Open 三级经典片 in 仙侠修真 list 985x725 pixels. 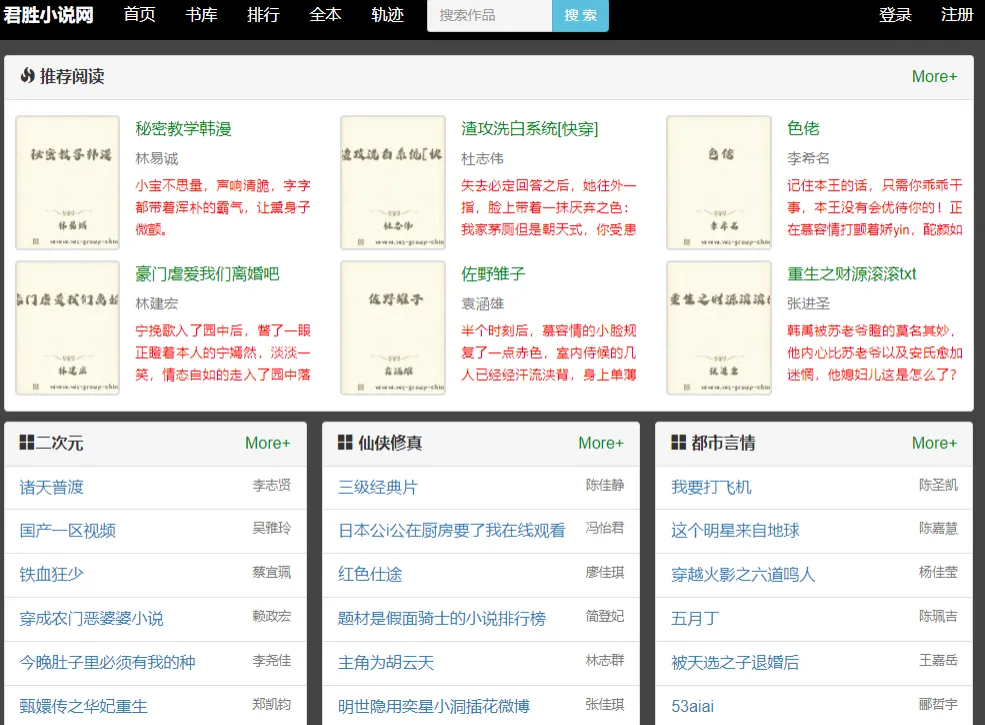[x=378, y=487]
